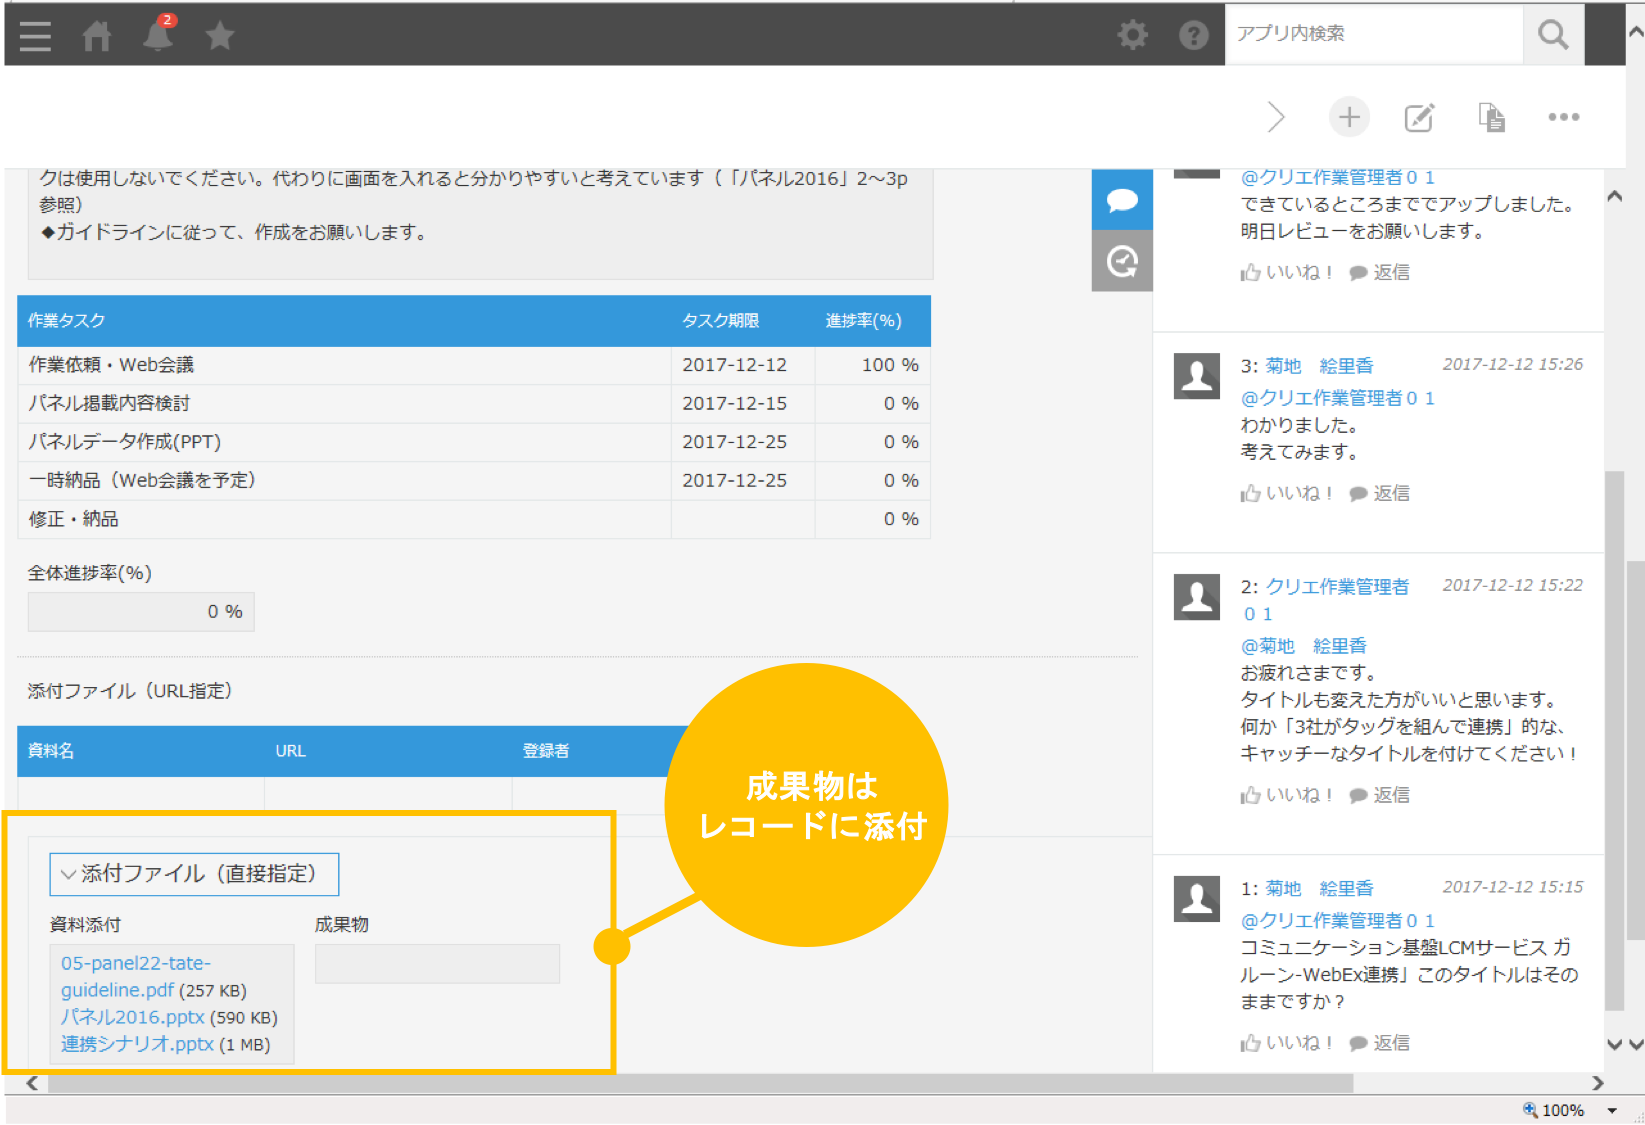Open the record options ellipsis menu
Image resolution: width=1645 pixels, height=1125 pixels.
pos(1563,117)
